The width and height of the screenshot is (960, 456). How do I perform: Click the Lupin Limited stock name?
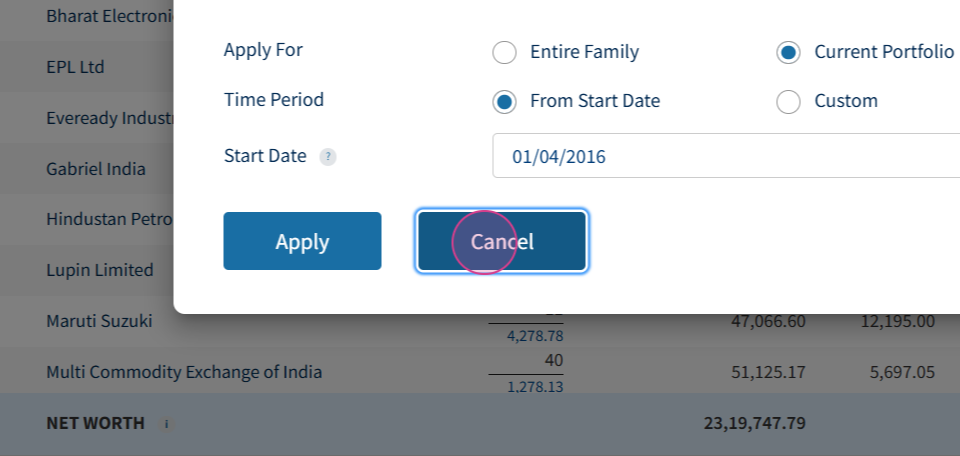tap(100, 270)
